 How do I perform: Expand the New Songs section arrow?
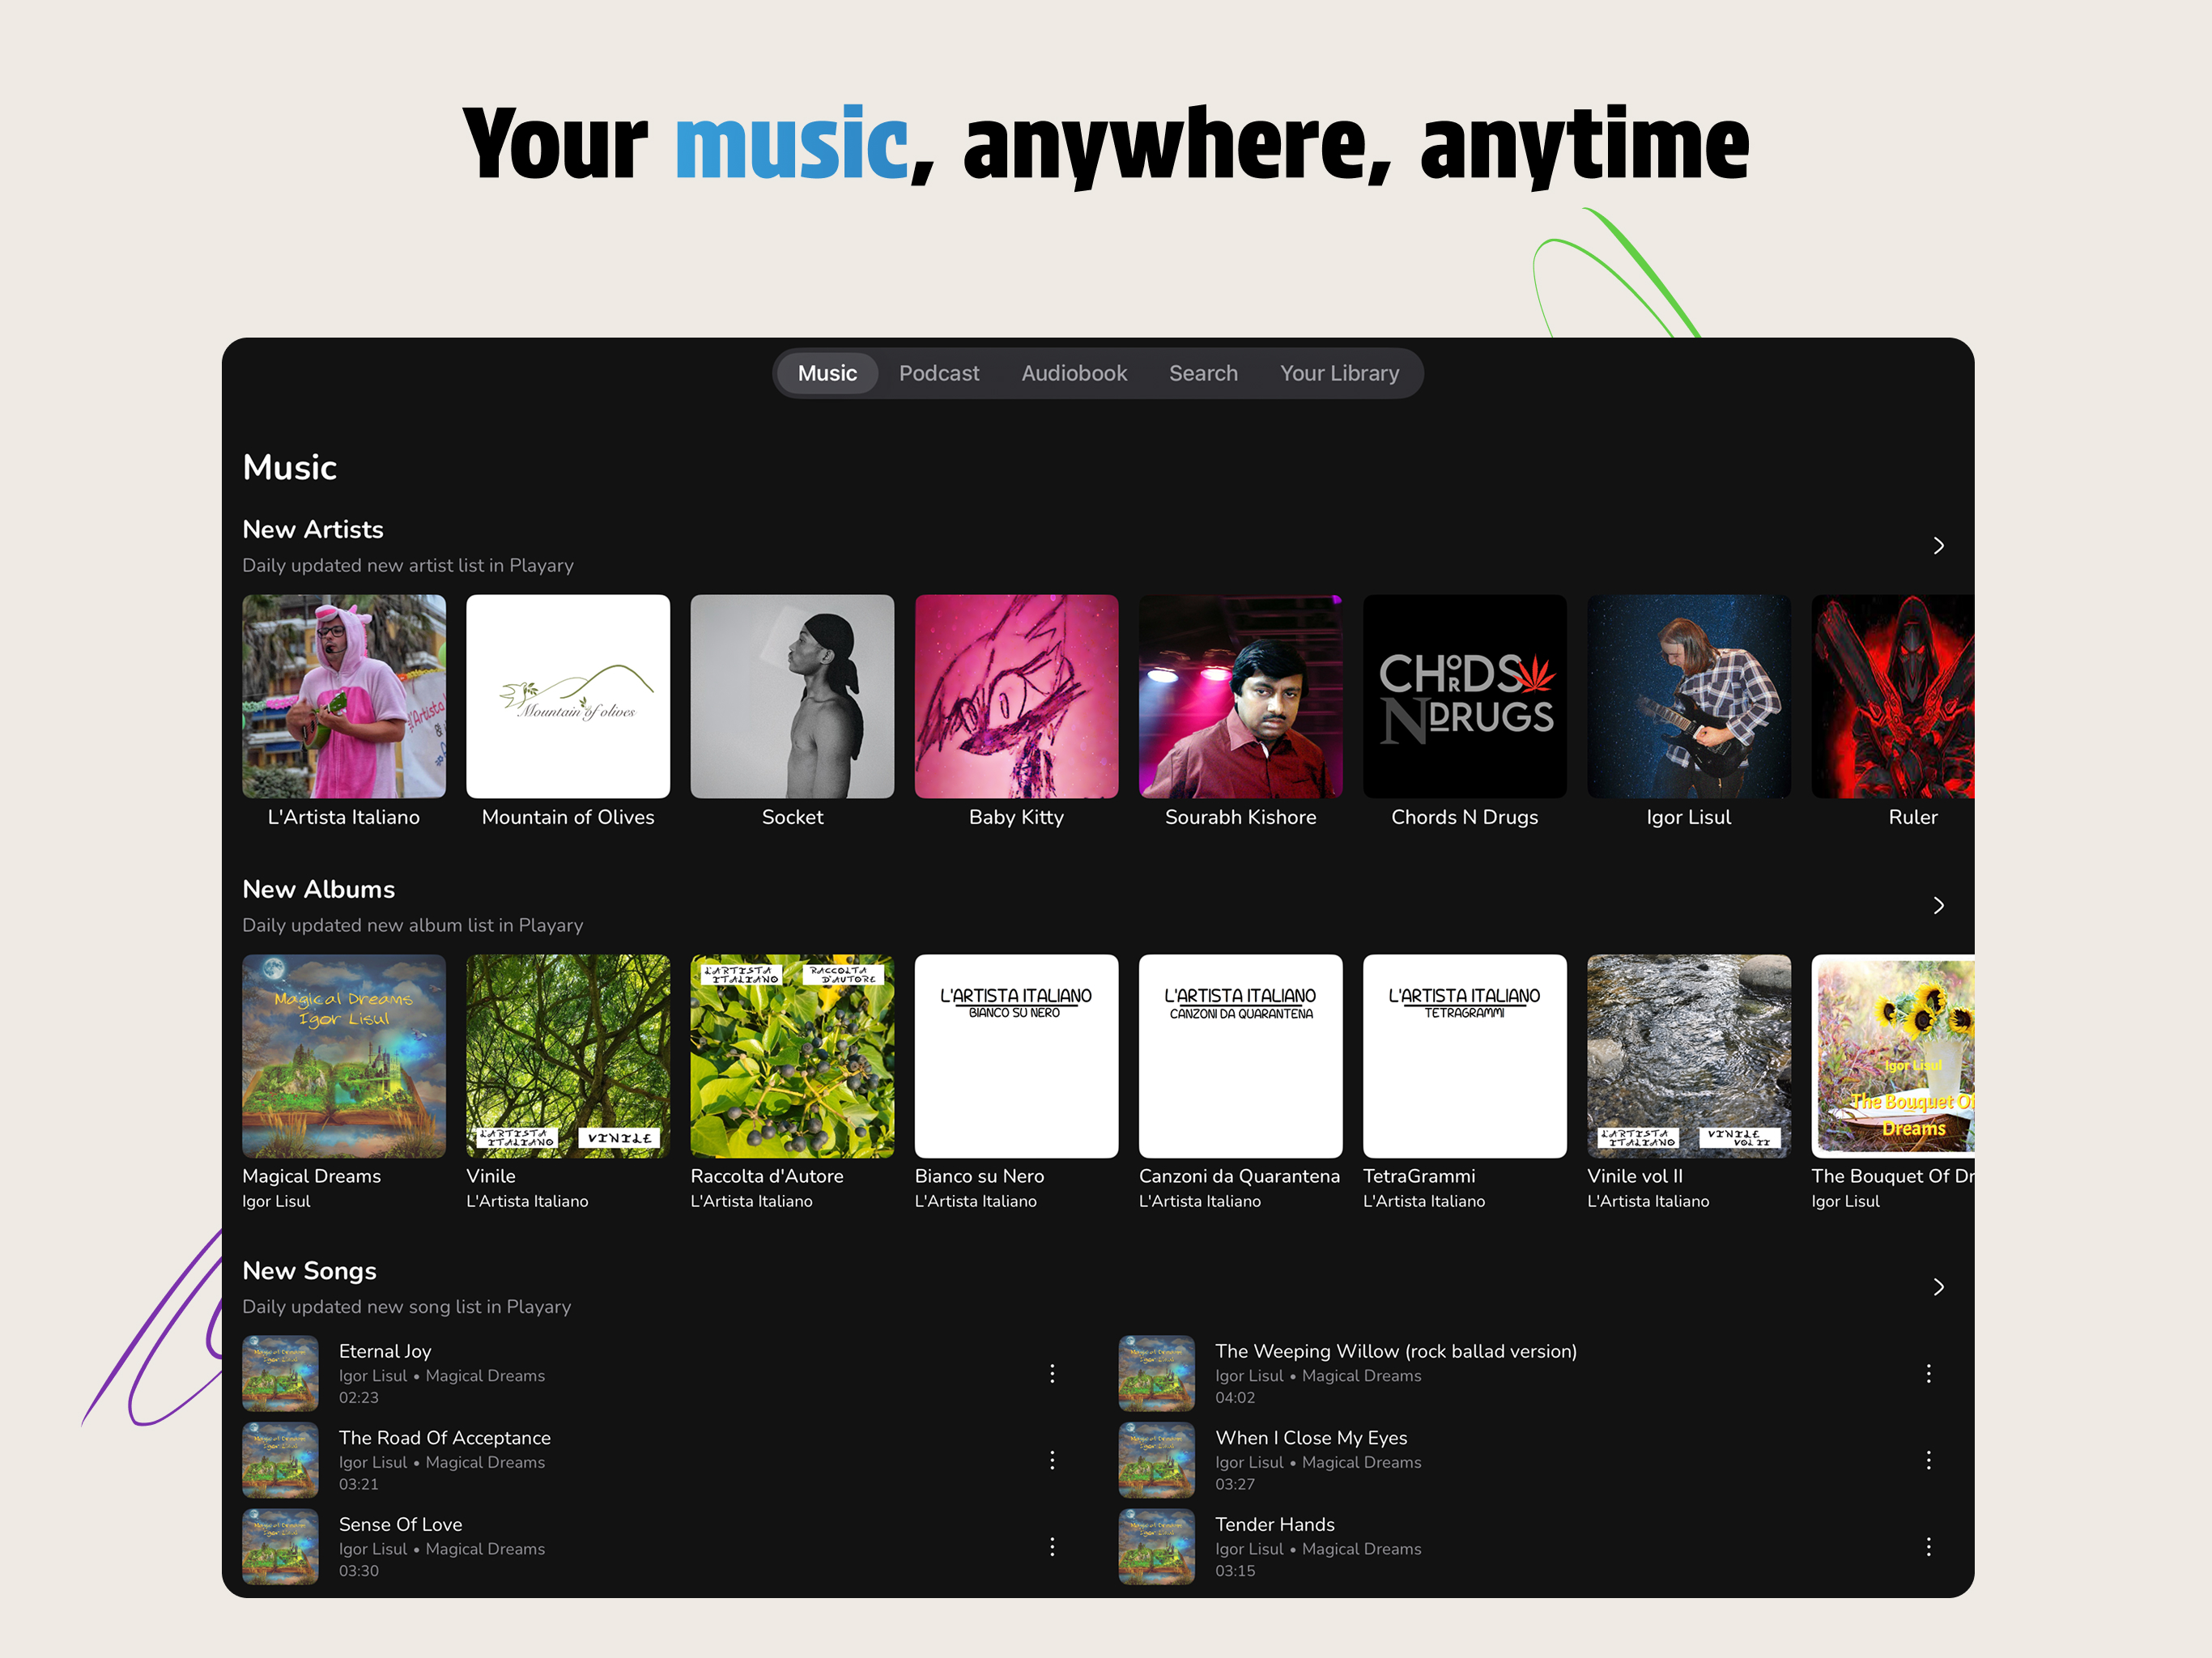pyautogui.click(x=1938, y=1287)
